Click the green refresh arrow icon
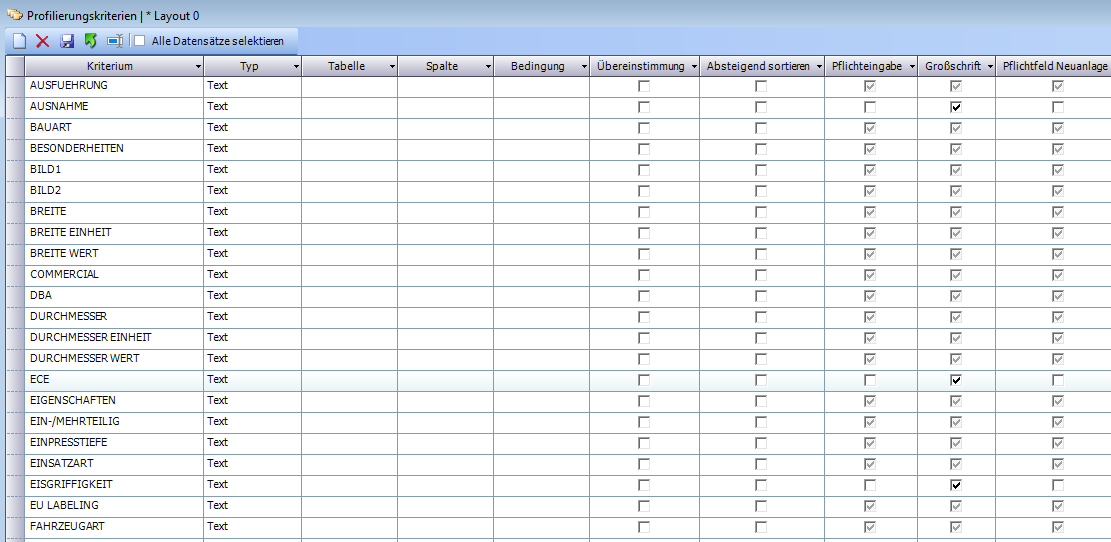The height and width of the screenshot is (542, 1111). coord(91,41)
